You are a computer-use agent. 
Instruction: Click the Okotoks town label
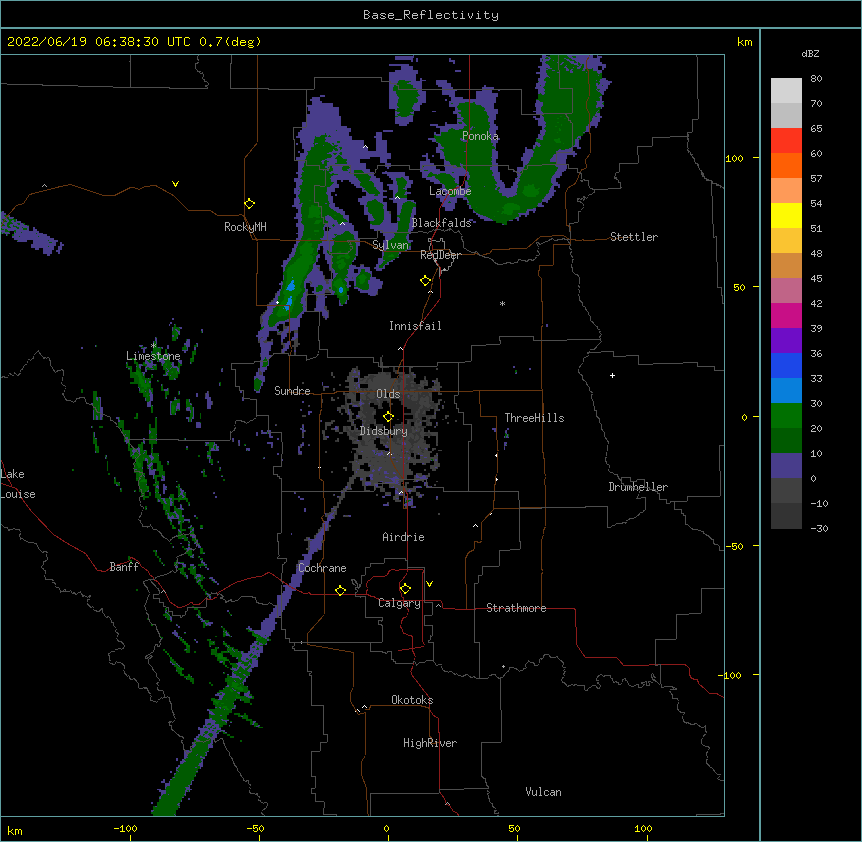(x=412, y=700)
